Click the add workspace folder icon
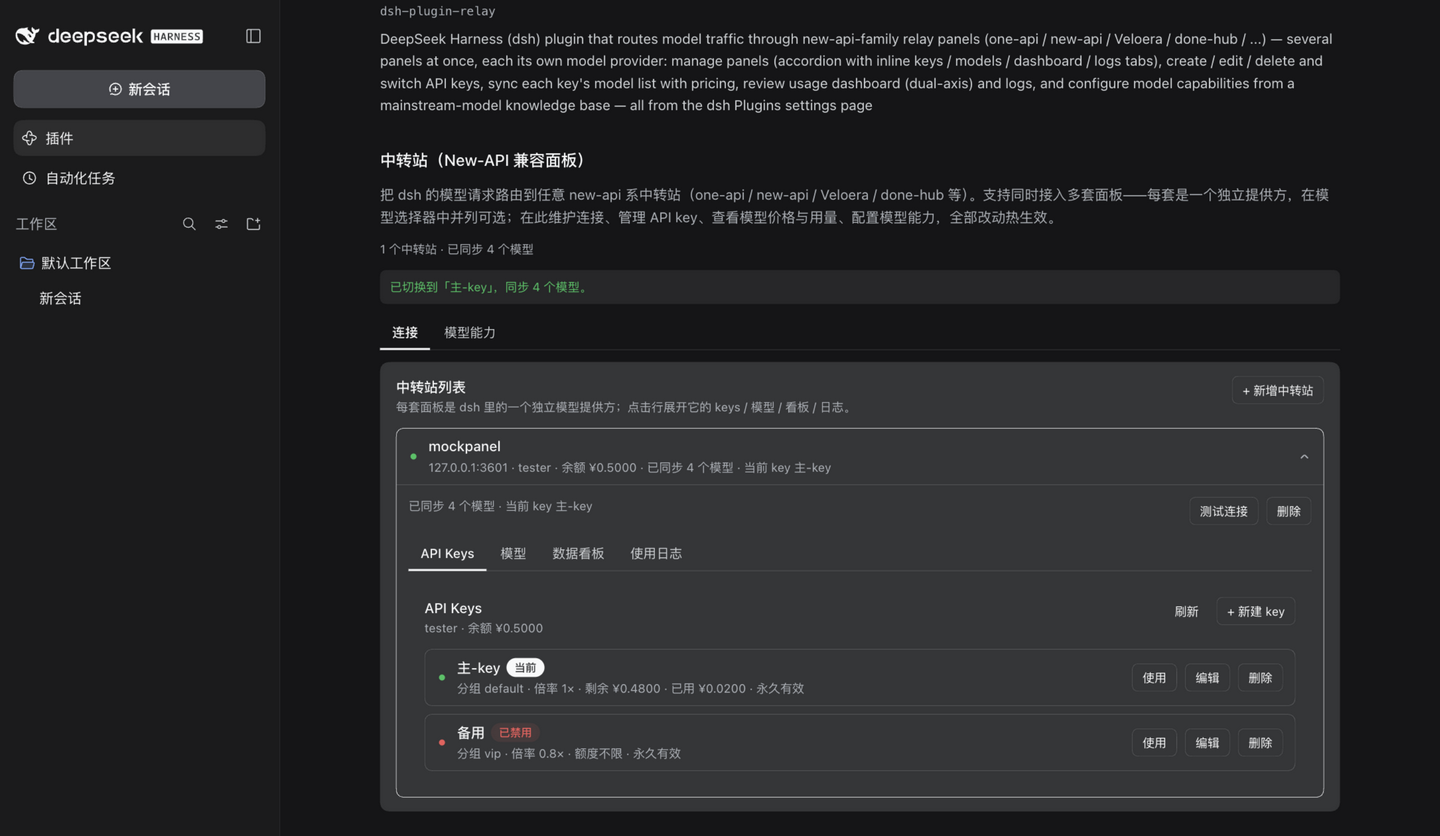The height and width of the screenshot is (836, 1440). [253, 224]
